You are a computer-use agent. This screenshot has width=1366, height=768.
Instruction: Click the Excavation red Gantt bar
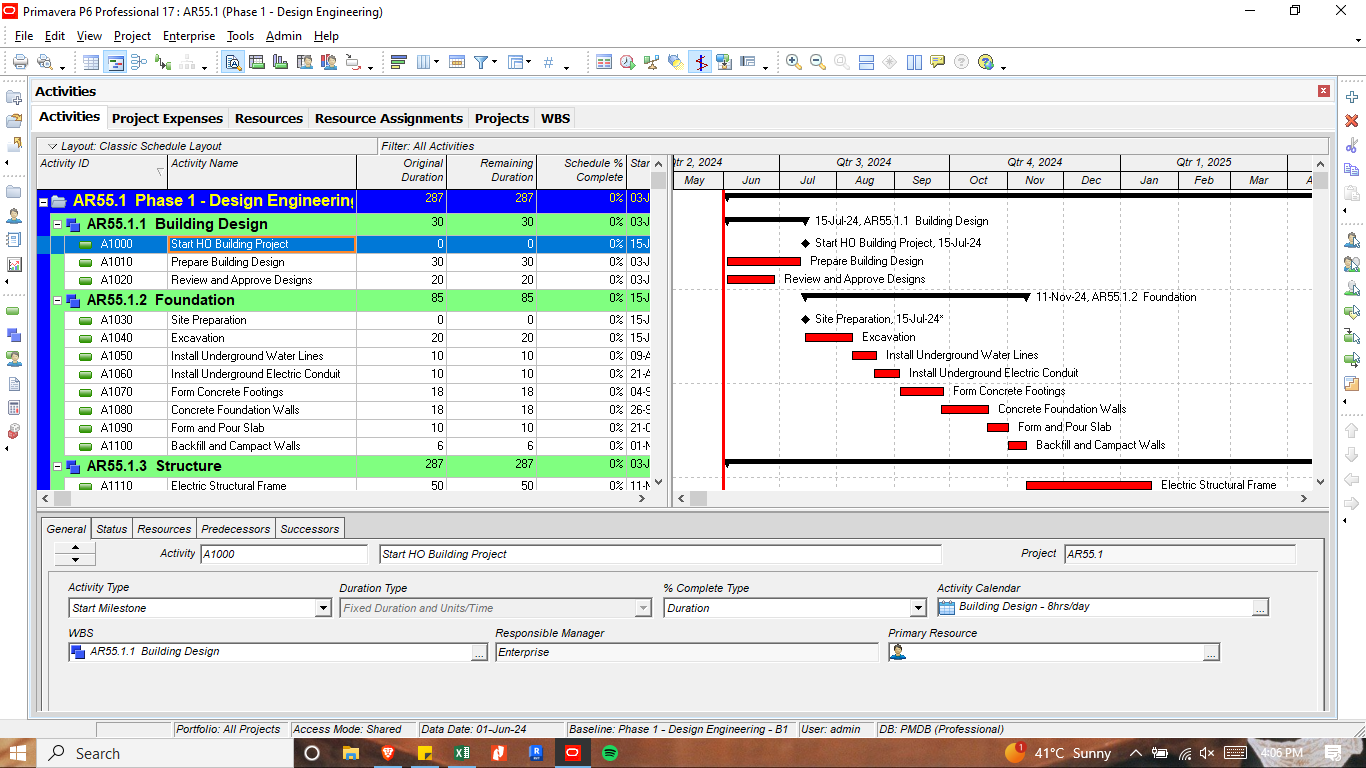tap(829, 338)
